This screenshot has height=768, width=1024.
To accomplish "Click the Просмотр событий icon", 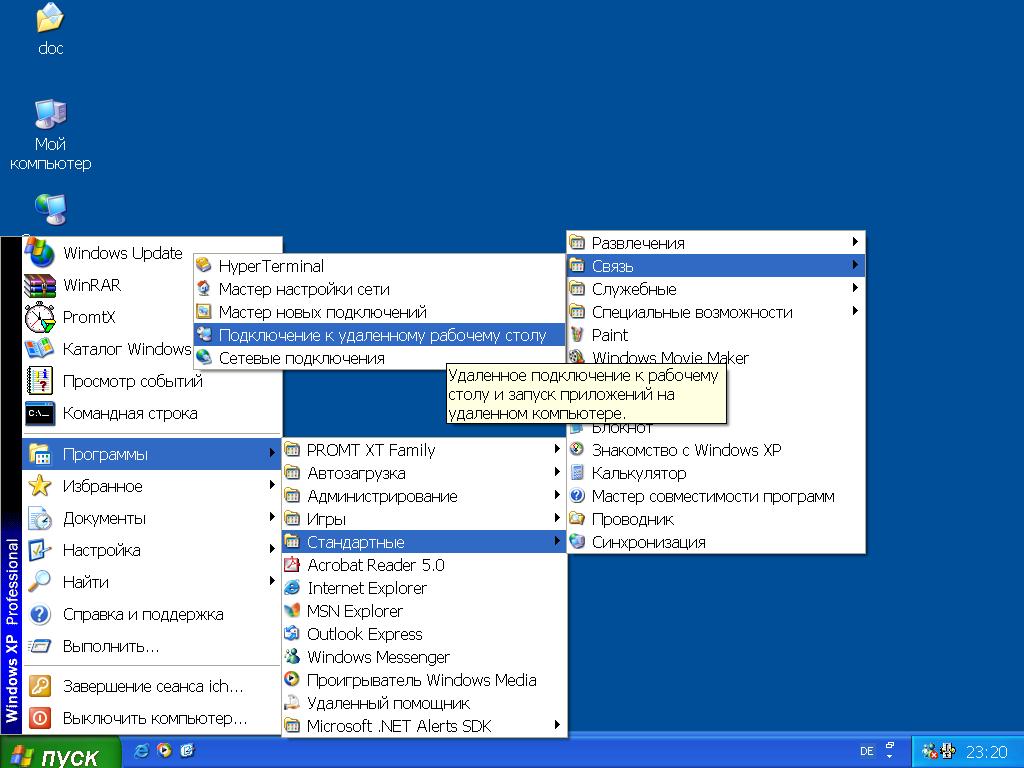I will pos(40,381).
